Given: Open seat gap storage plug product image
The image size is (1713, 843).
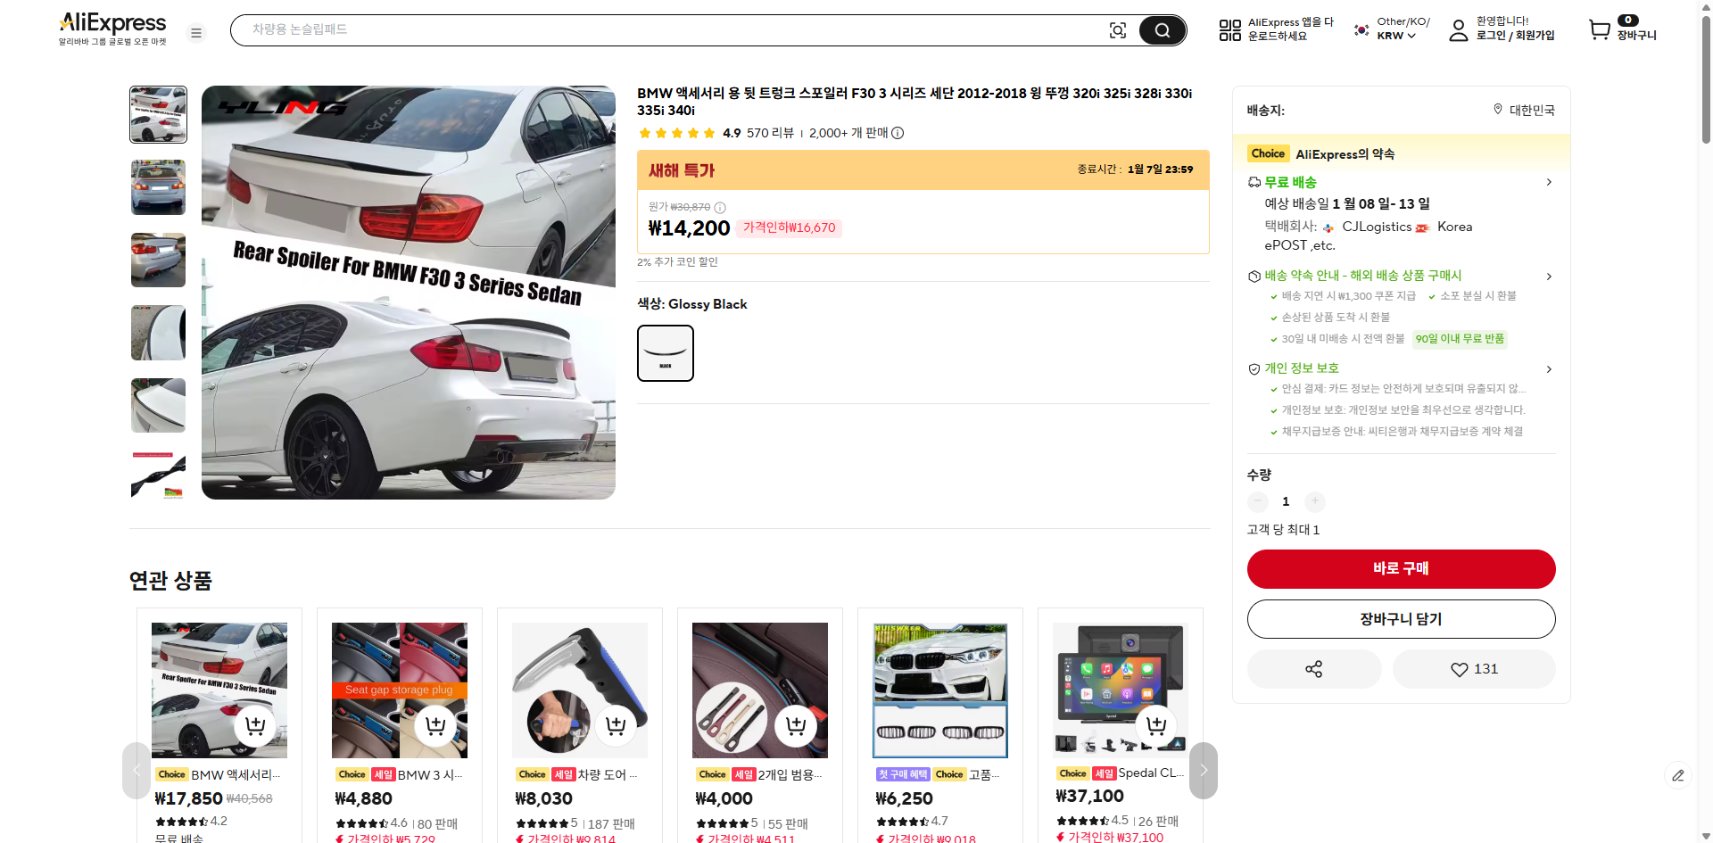Looking at the screenshot, I should point(399,690).
